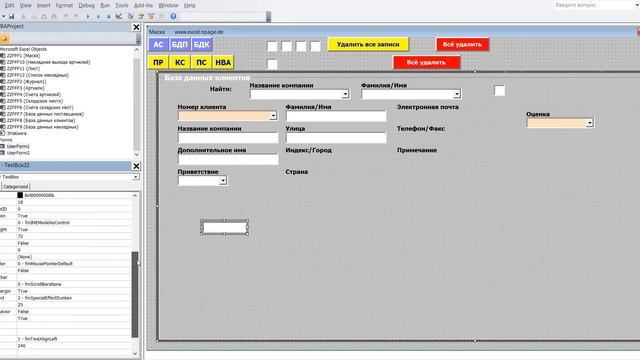Open the Tools menu

point(122,5)
